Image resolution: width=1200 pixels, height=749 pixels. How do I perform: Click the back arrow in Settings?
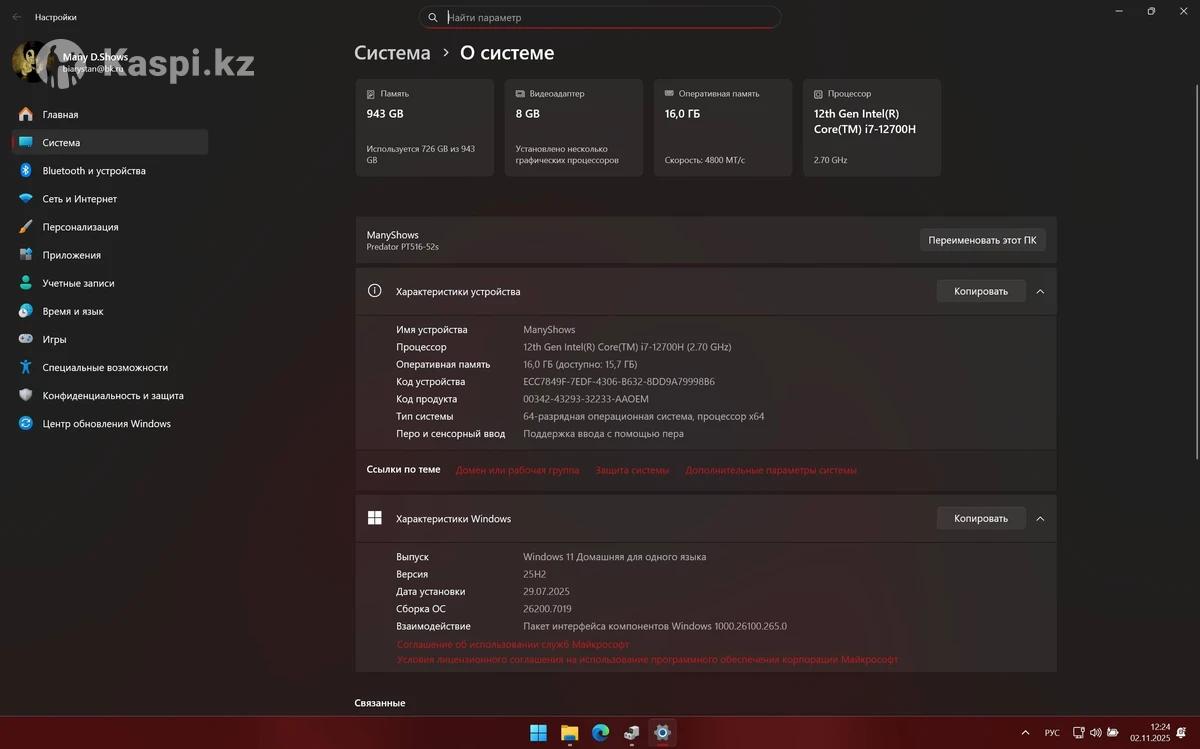tap(16, 17)
